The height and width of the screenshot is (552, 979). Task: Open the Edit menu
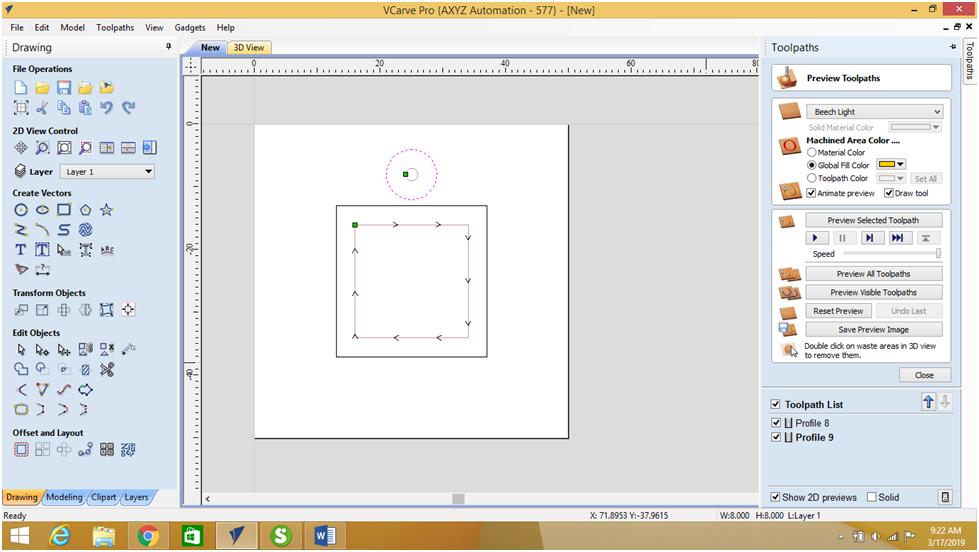tap(42, 27)
